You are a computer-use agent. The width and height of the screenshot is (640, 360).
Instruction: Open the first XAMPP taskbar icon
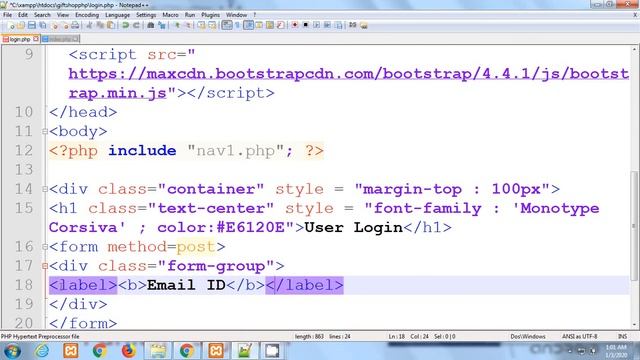[71, 351]
